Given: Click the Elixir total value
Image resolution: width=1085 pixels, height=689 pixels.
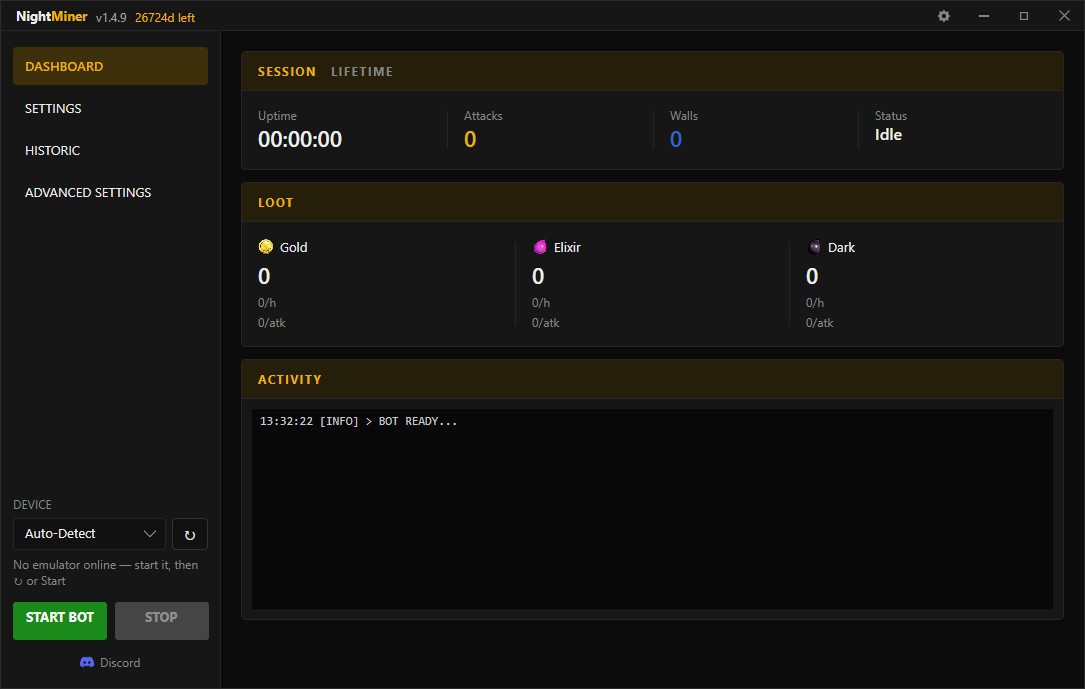Looking at the screenshot, I should [x=538, y=277].
